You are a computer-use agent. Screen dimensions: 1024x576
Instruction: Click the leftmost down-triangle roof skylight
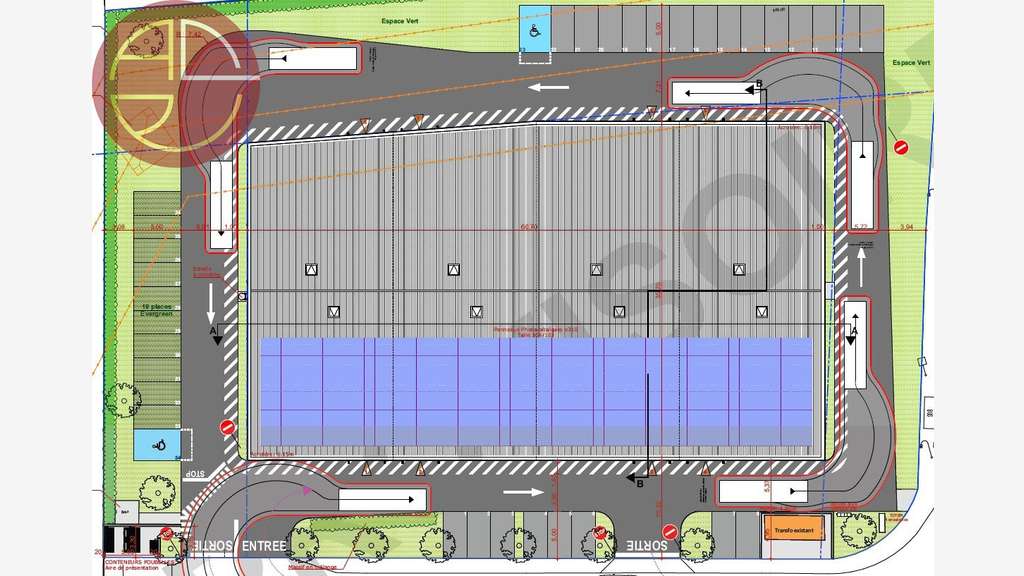tap(334, 312)
